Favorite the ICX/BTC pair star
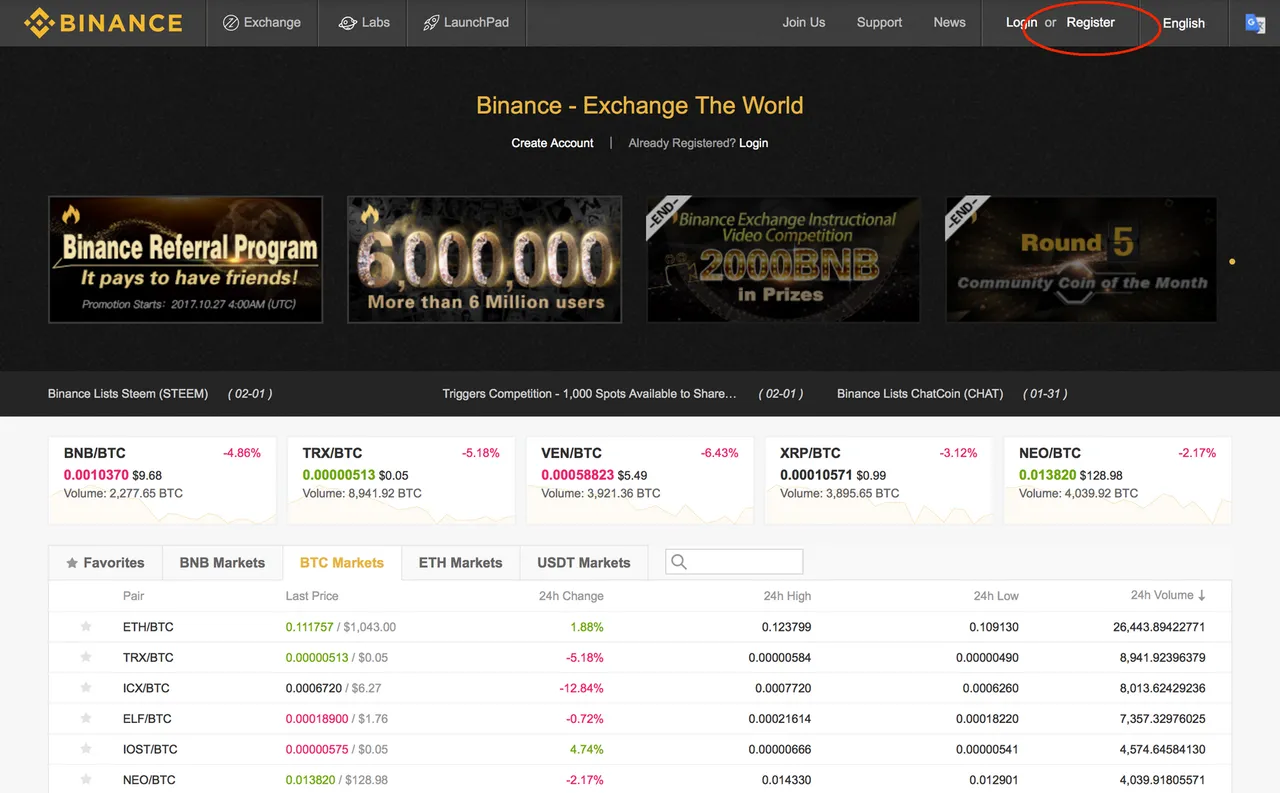This screenshot has width=1280, height=793. 86,688
